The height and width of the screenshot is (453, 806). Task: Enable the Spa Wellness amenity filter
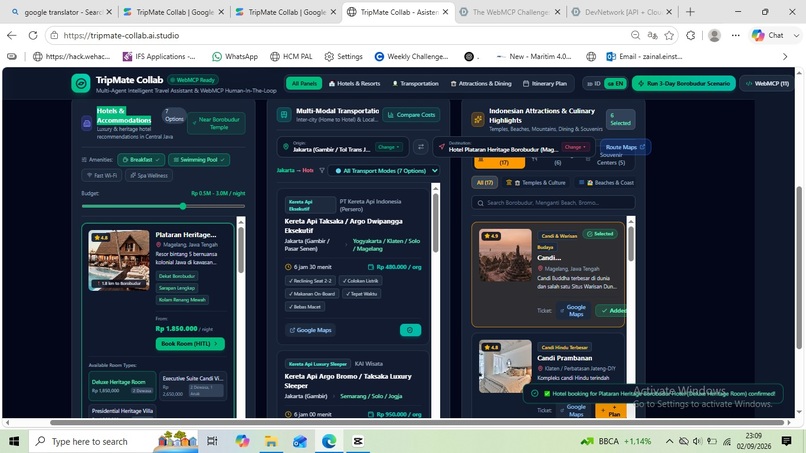(149, 175)
